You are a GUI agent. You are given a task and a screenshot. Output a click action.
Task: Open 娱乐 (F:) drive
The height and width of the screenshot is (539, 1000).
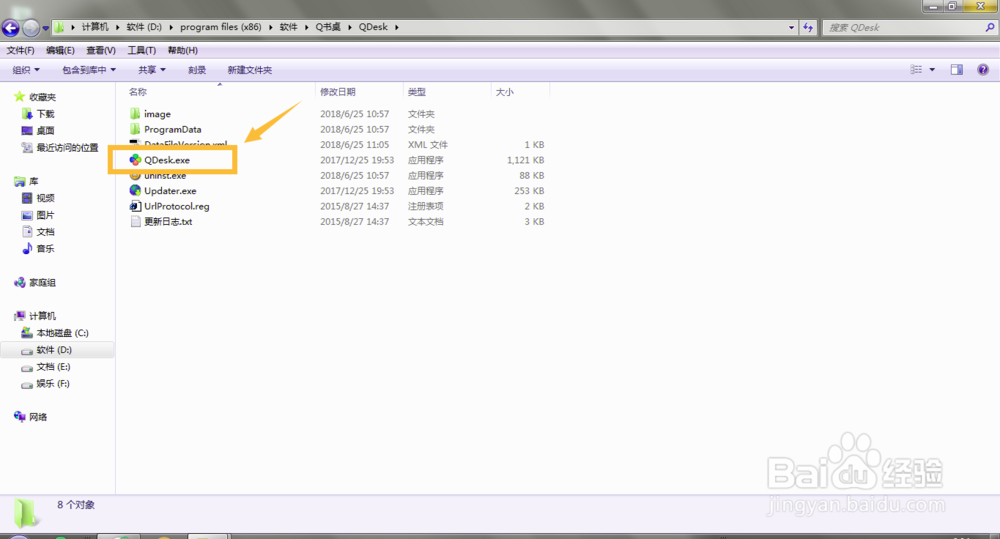click(52, 383)
